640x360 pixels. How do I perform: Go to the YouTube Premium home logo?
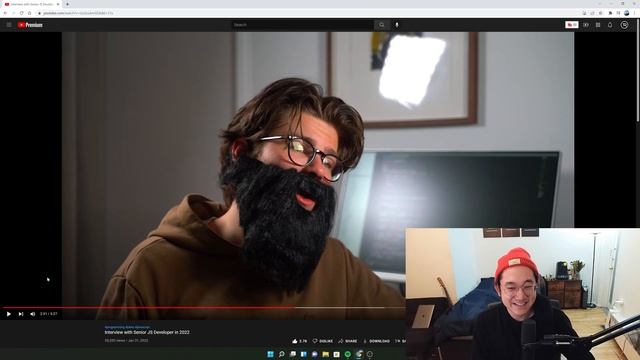click(30, 25)
